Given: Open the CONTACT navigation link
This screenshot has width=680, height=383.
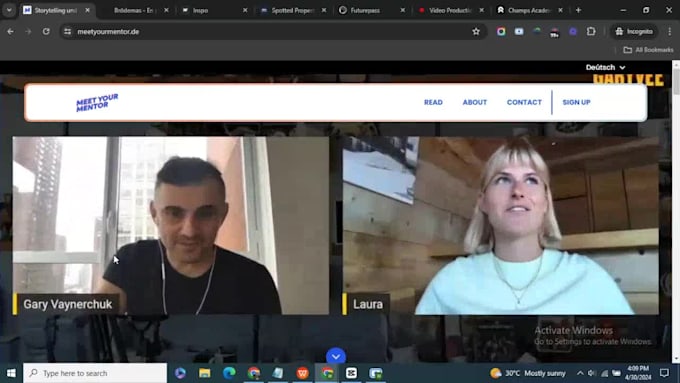Looking at the screenshot, I should [x=524, y=102].
